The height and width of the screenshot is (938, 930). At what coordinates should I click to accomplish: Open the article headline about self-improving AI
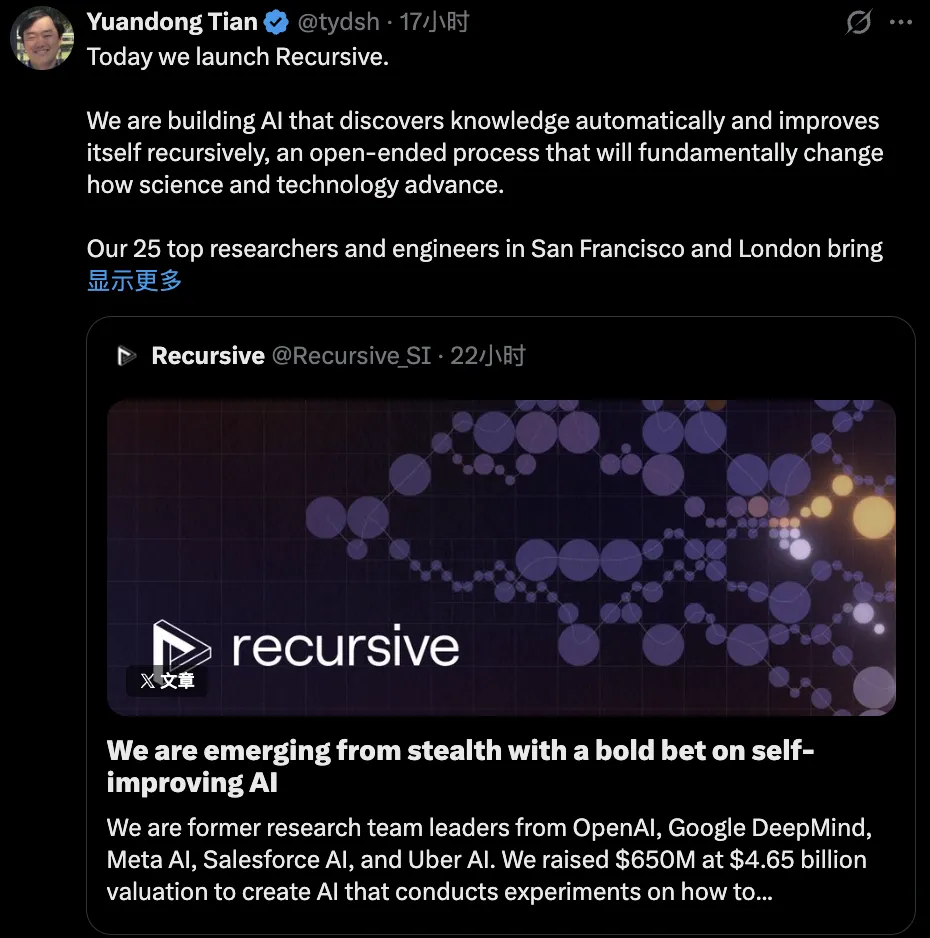pos(461,766)
